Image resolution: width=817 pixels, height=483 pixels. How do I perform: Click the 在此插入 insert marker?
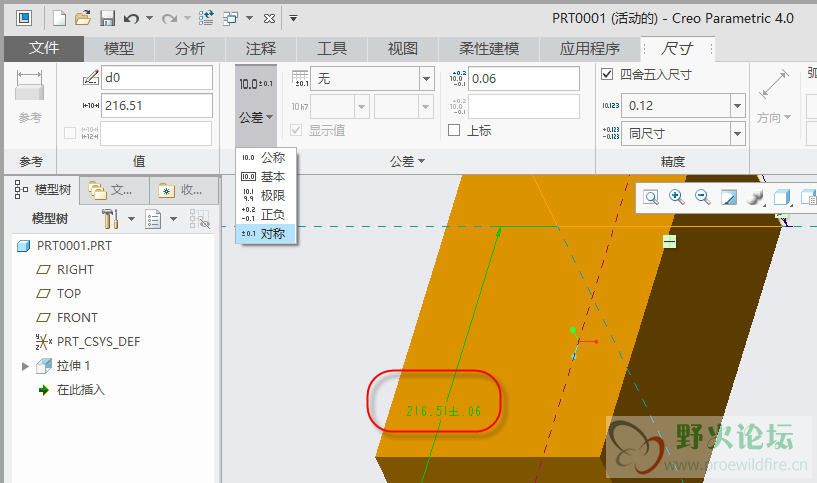(x=81, y=390)
